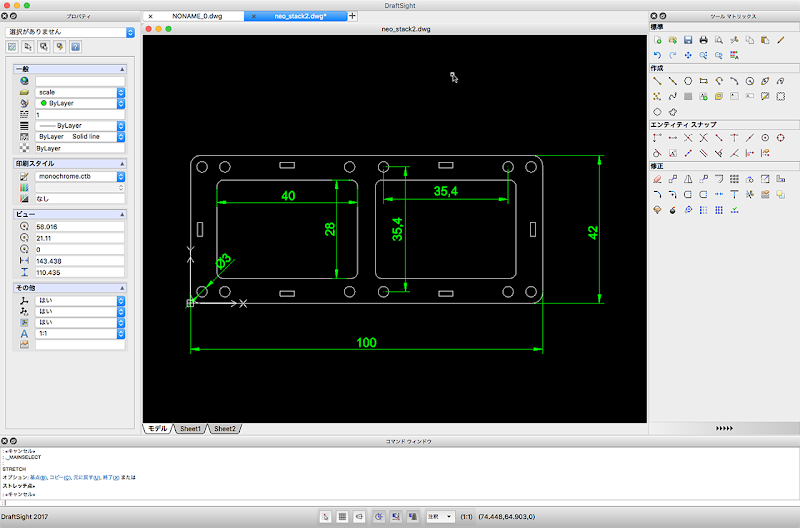
Task: Add a new document tab with the plus button
Action: (x=352, y=16)
